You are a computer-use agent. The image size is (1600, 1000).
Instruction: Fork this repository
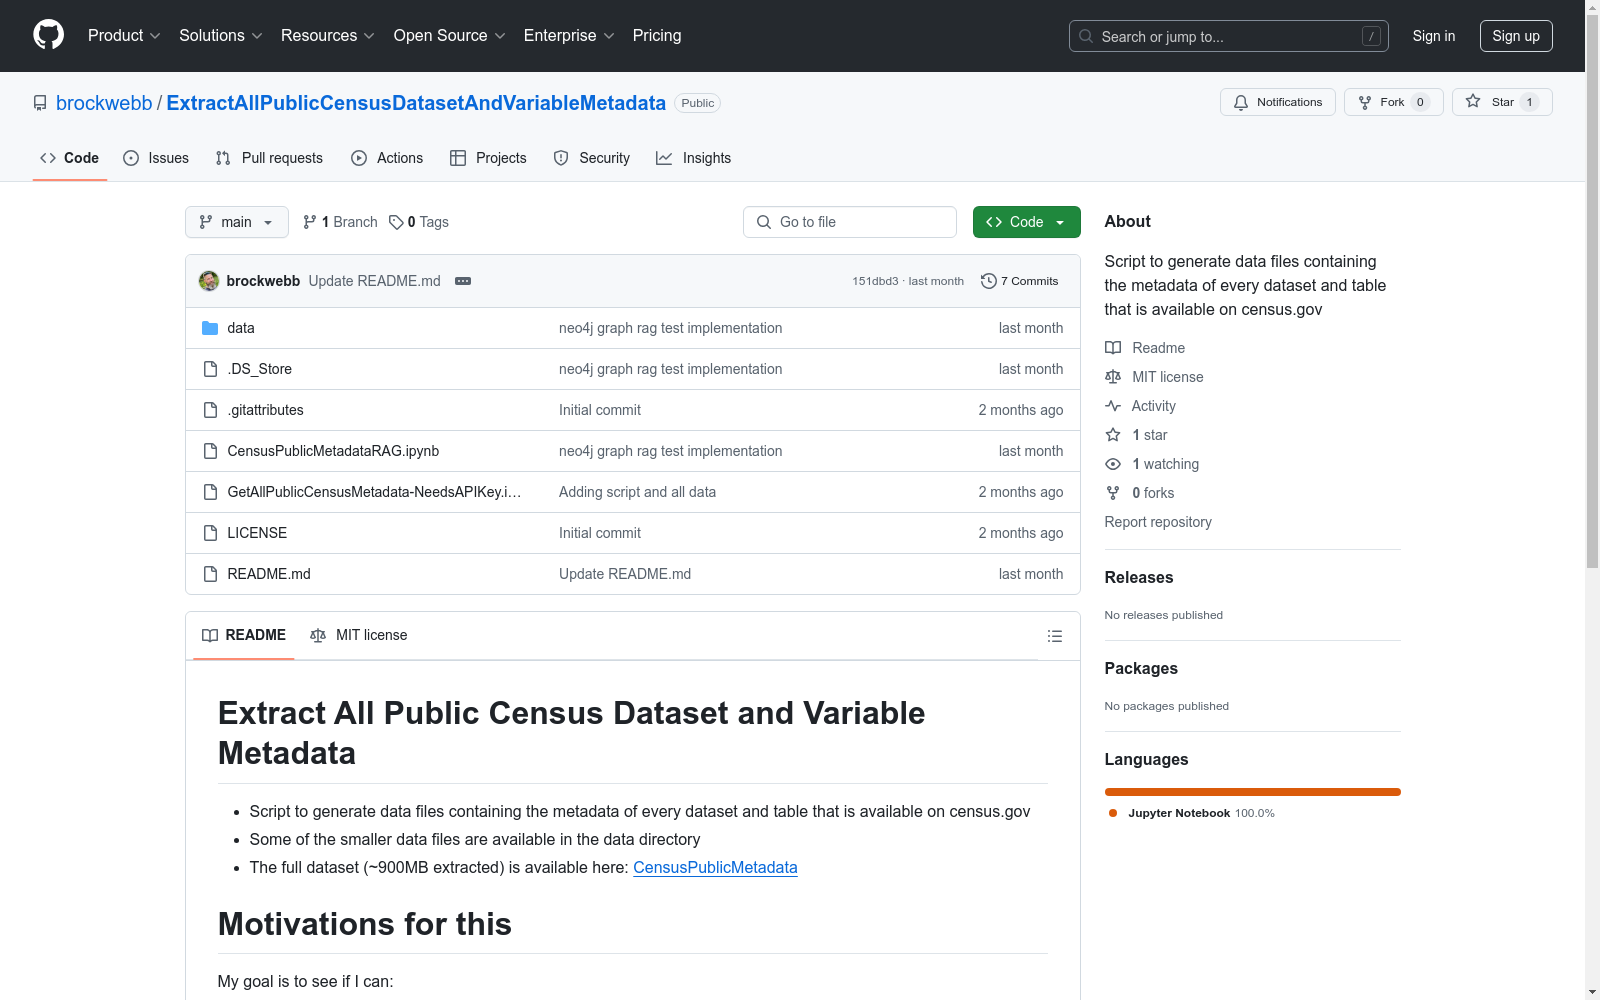[x=1393, y=102]
